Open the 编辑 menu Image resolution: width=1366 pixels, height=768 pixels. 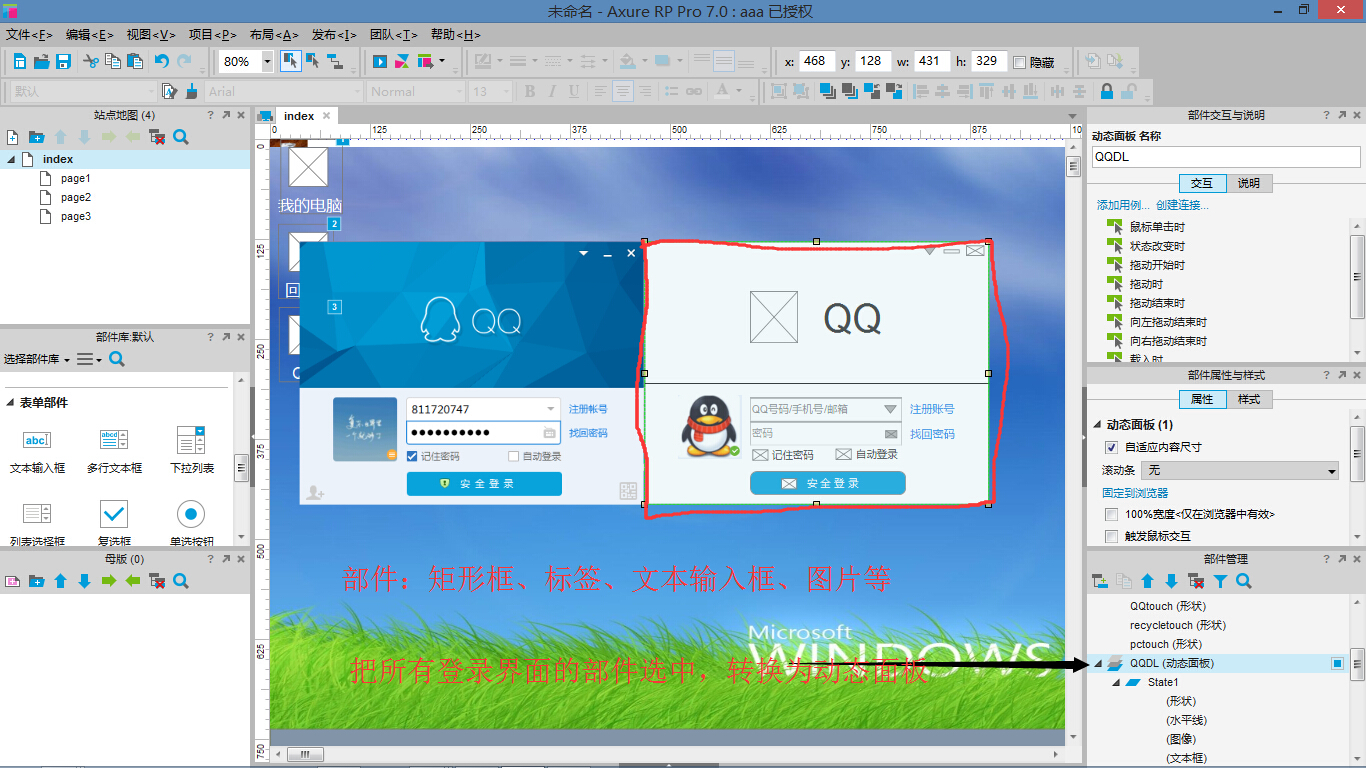coord(90,34)
